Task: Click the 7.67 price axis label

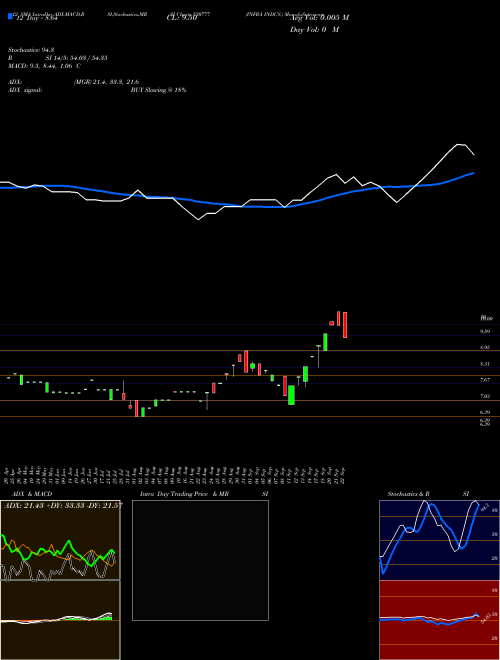Action: click(485, 380)
